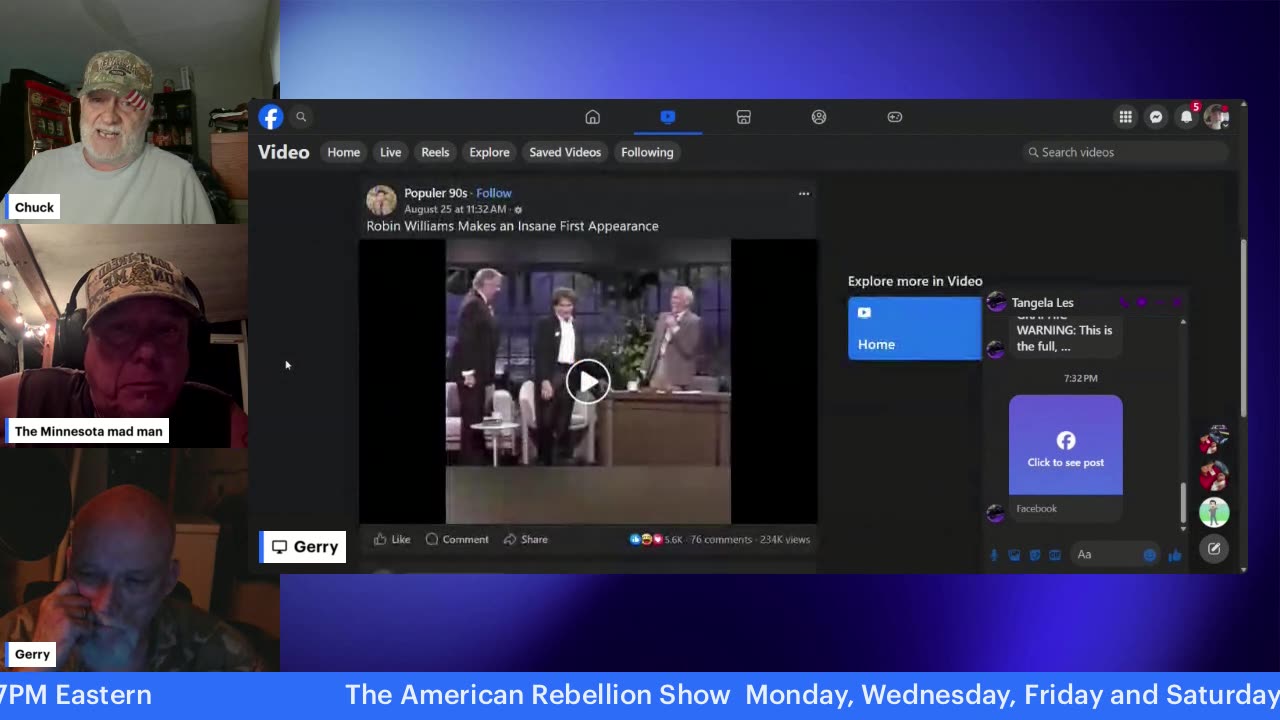
Task: Open the Messenger icon in header
Action: [x=1156, y=117]
